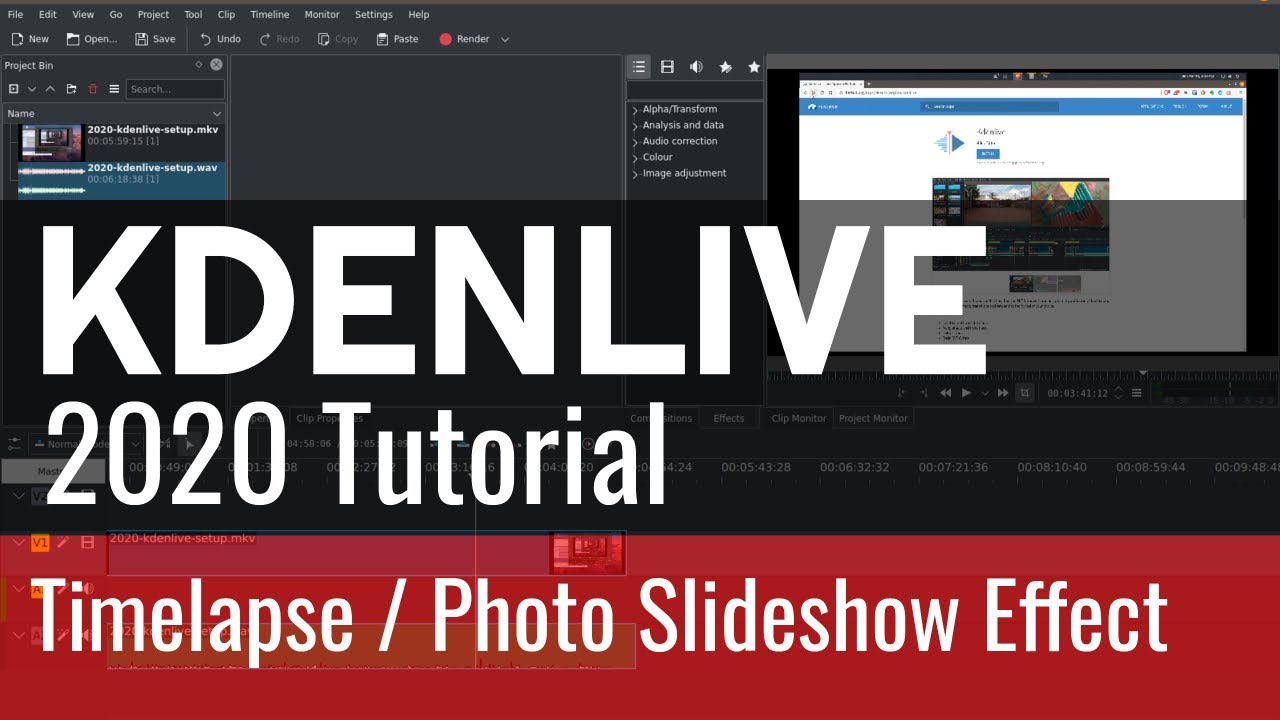
Task: Click the 2020-kdenlive-setup.mkv thumbnail in bin
Action: pos(51,142)
